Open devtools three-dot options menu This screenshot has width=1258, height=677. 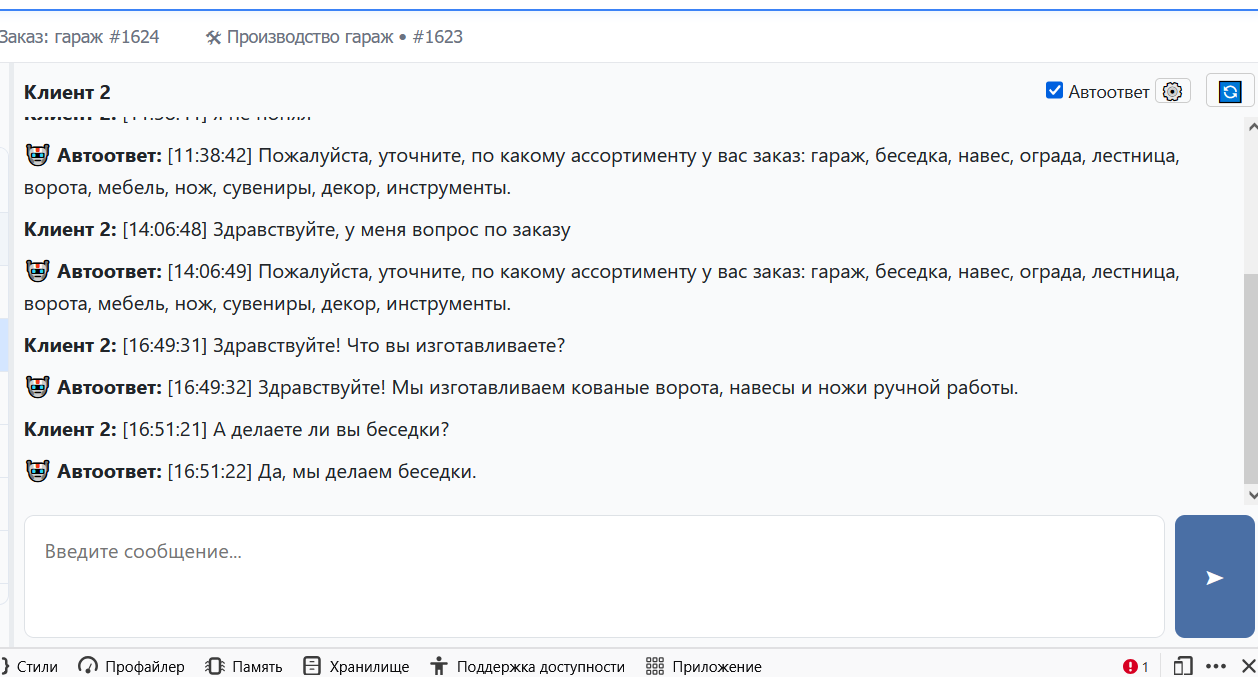(x=1216, y=666)
